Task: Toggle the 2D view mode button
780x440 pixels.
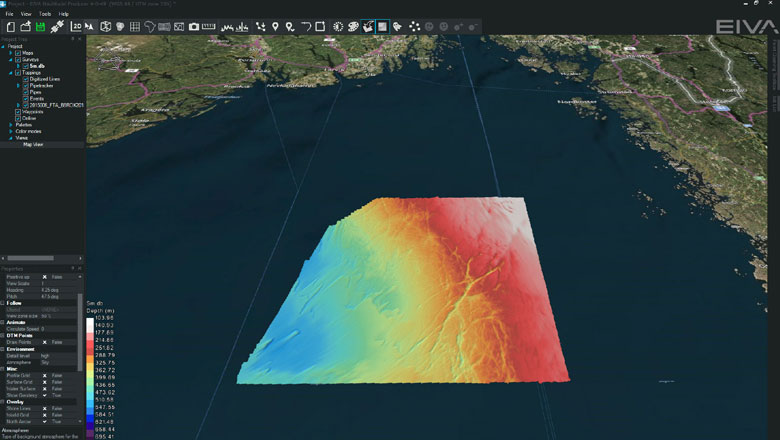Action: 77,27
